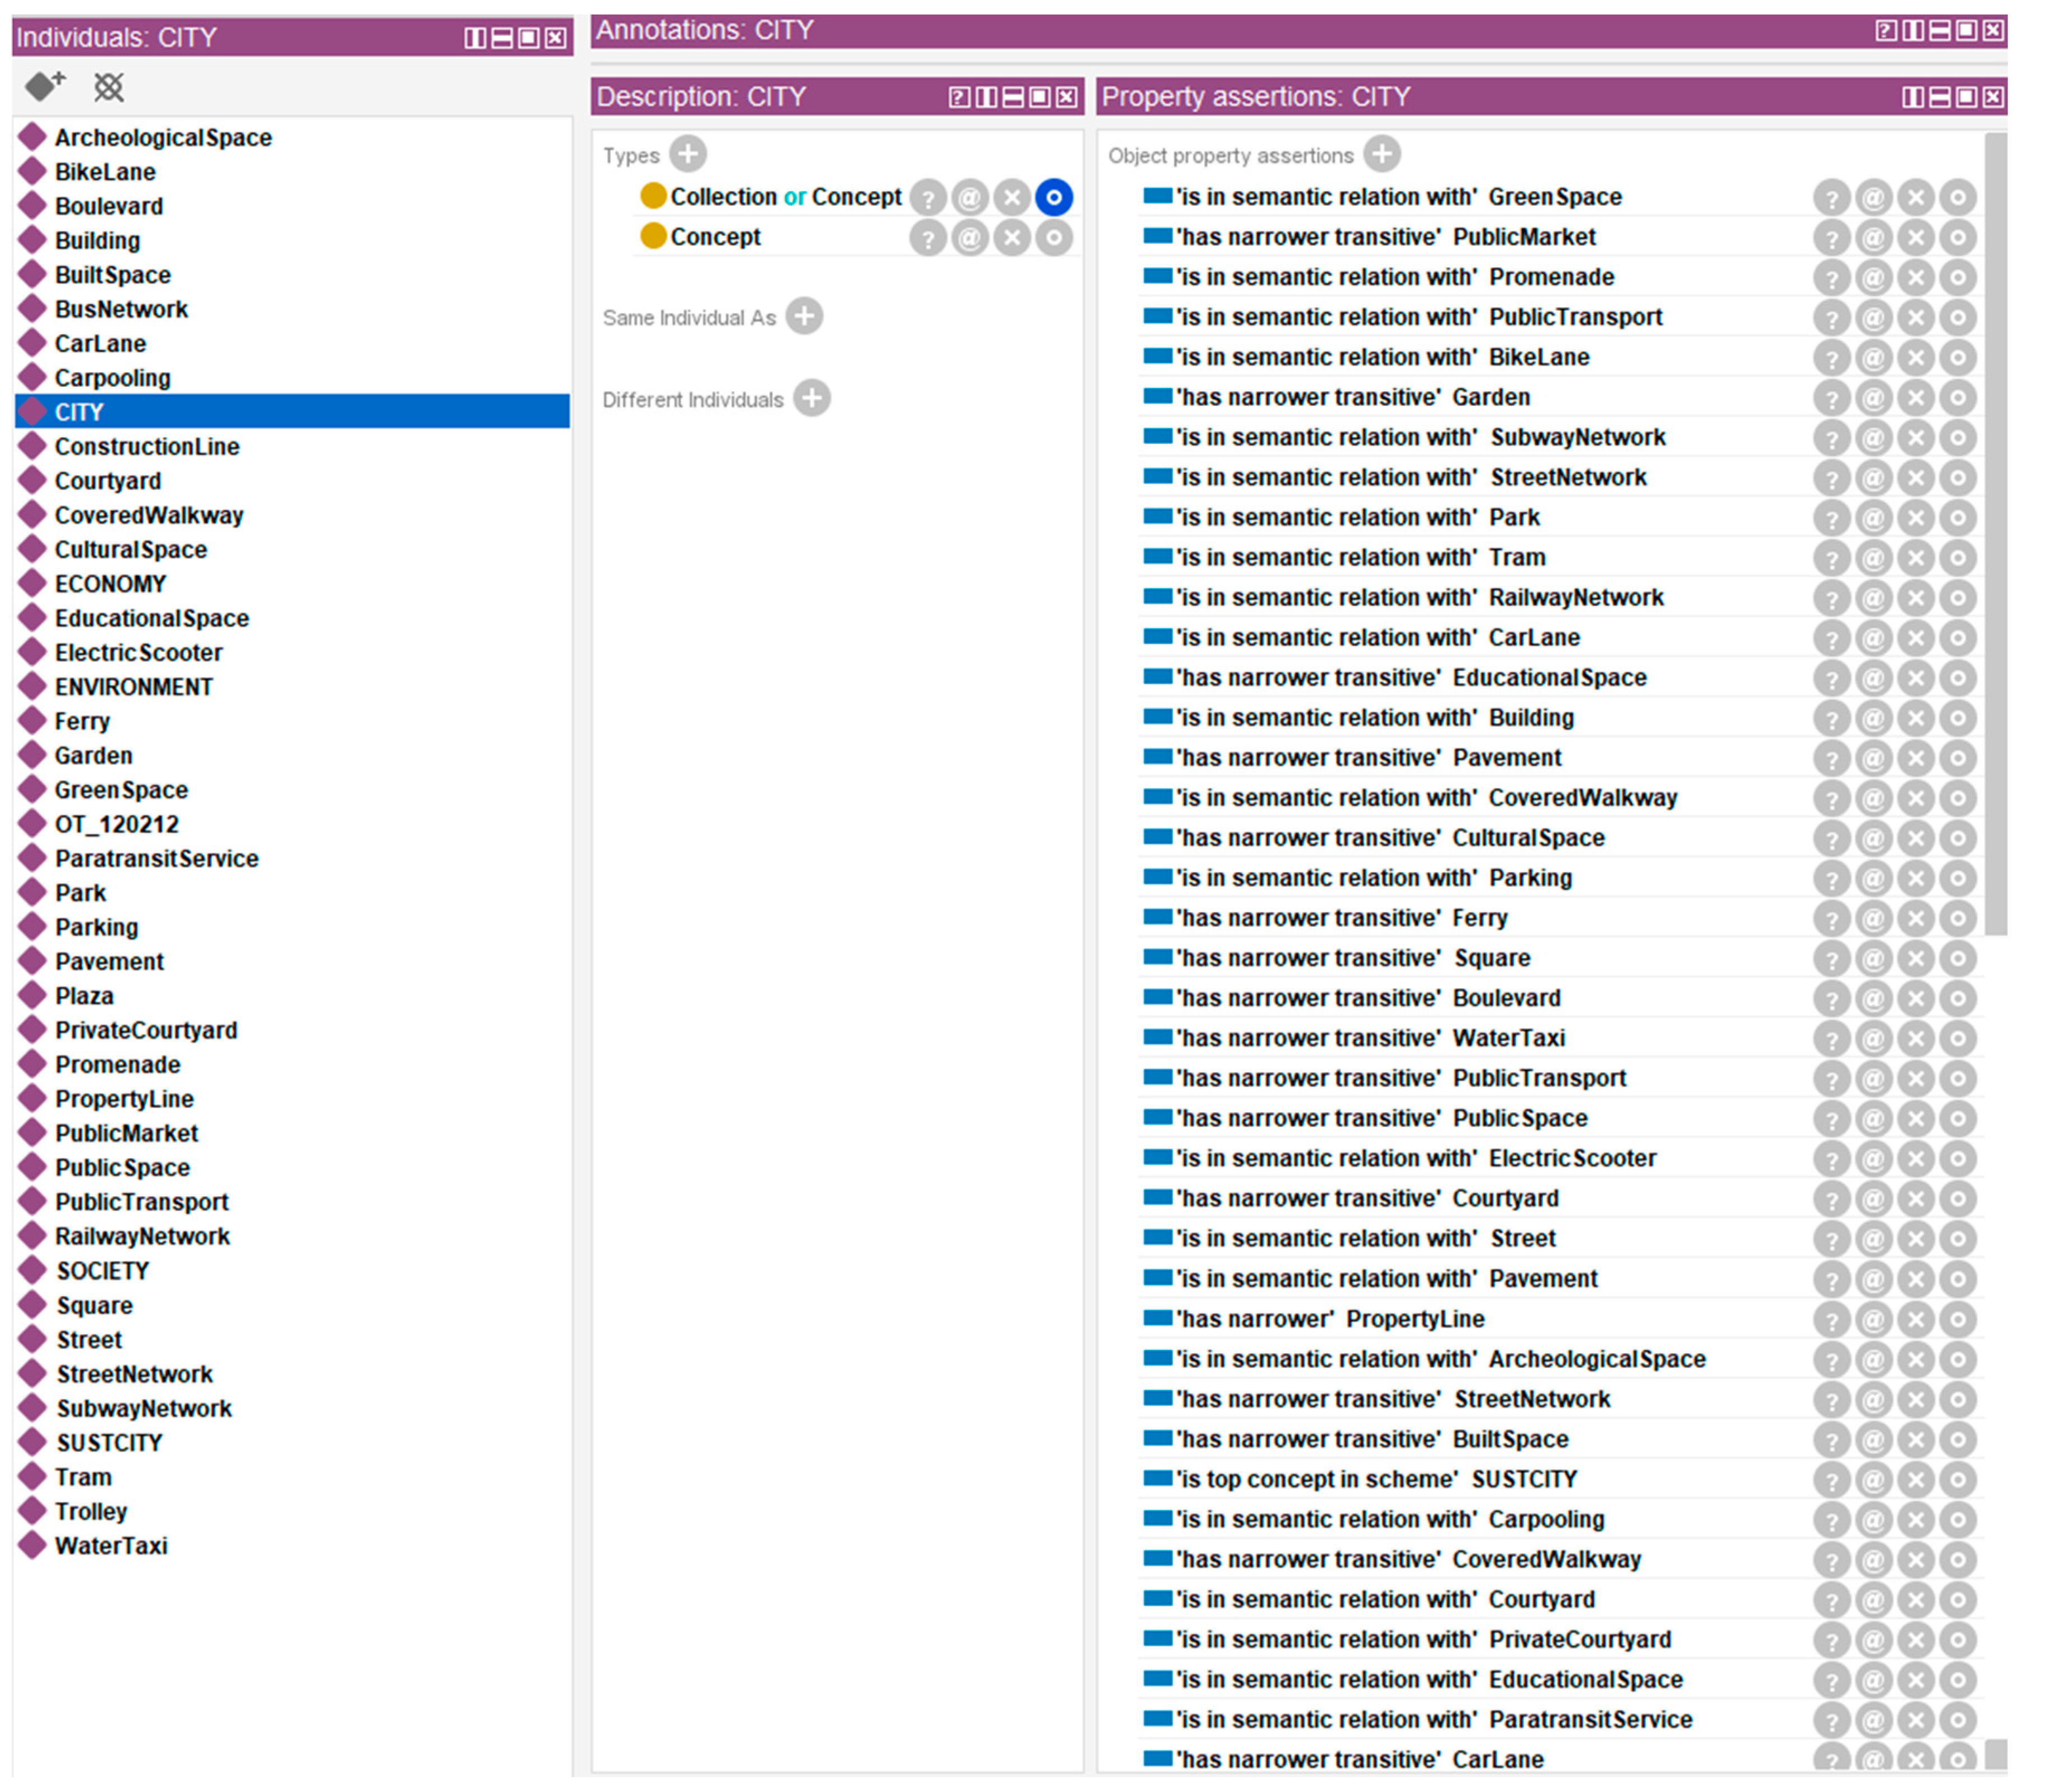The image size is (2051, 1792).
Task: Click the delete individual icon
Action: (108, 88)
